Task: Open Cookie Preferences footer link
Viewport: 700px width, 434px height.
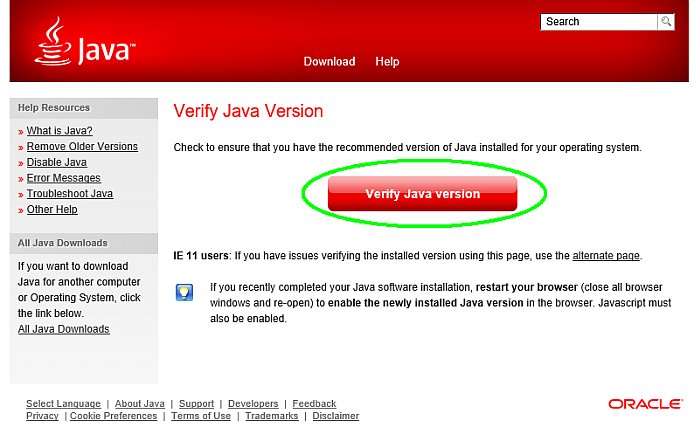Action: 113,416
